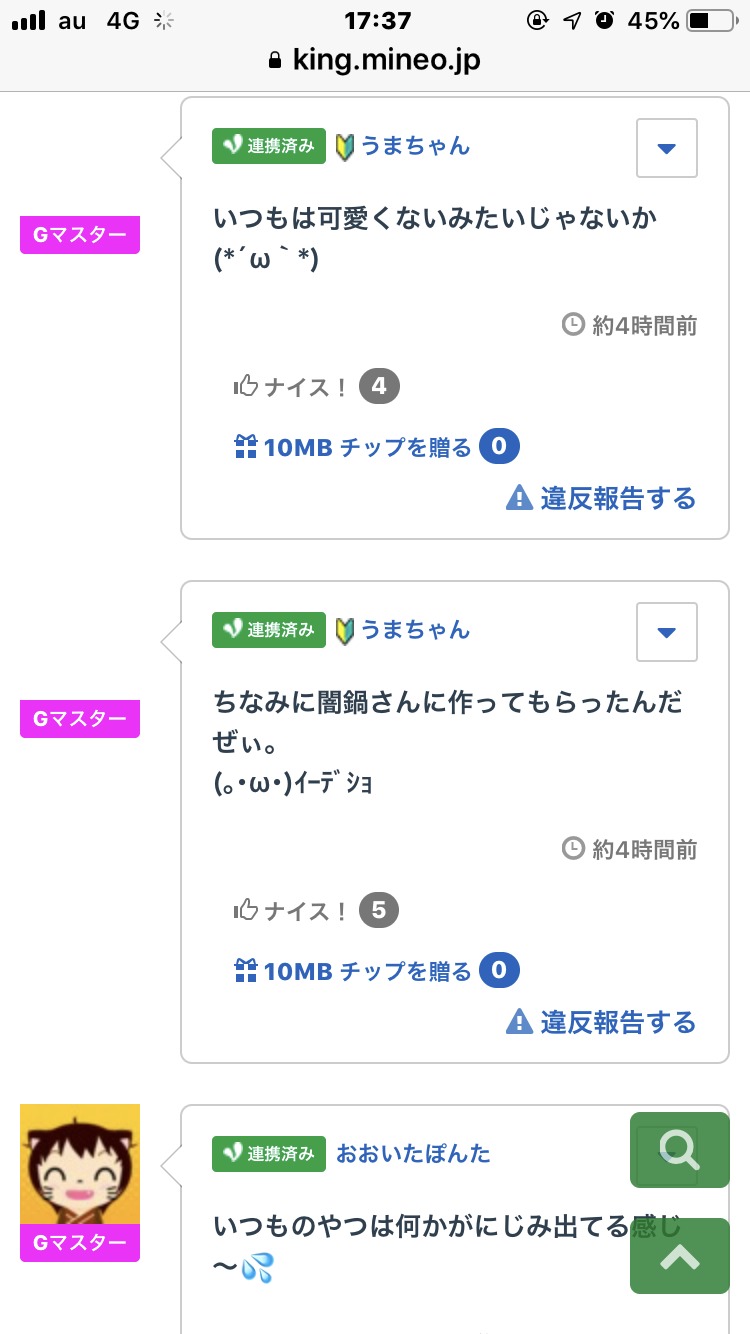Tap the おおいたぽんた cat avatar image
The width and height of the screenshot is (750, 1334).
click(x=80, y=1164)
